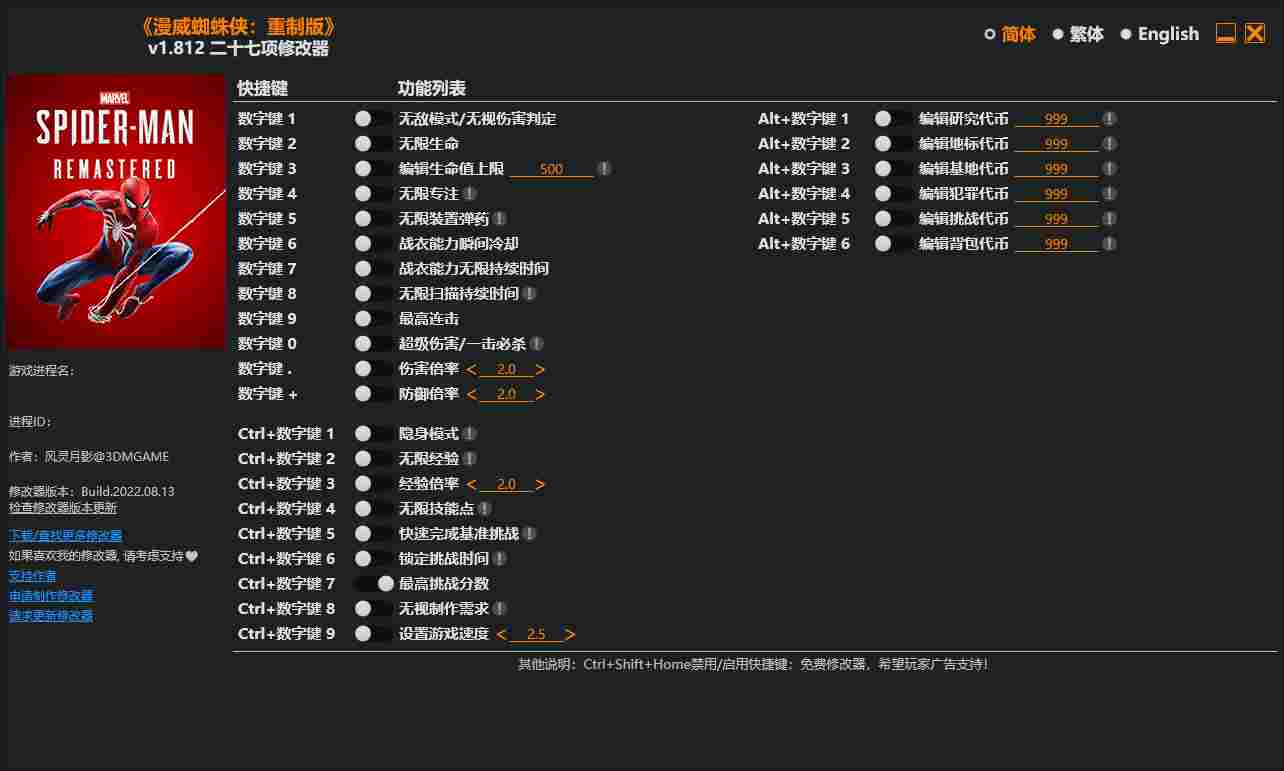Click 支持作者 link
The height and width of the screenshot is (771, 1284).
33,576
